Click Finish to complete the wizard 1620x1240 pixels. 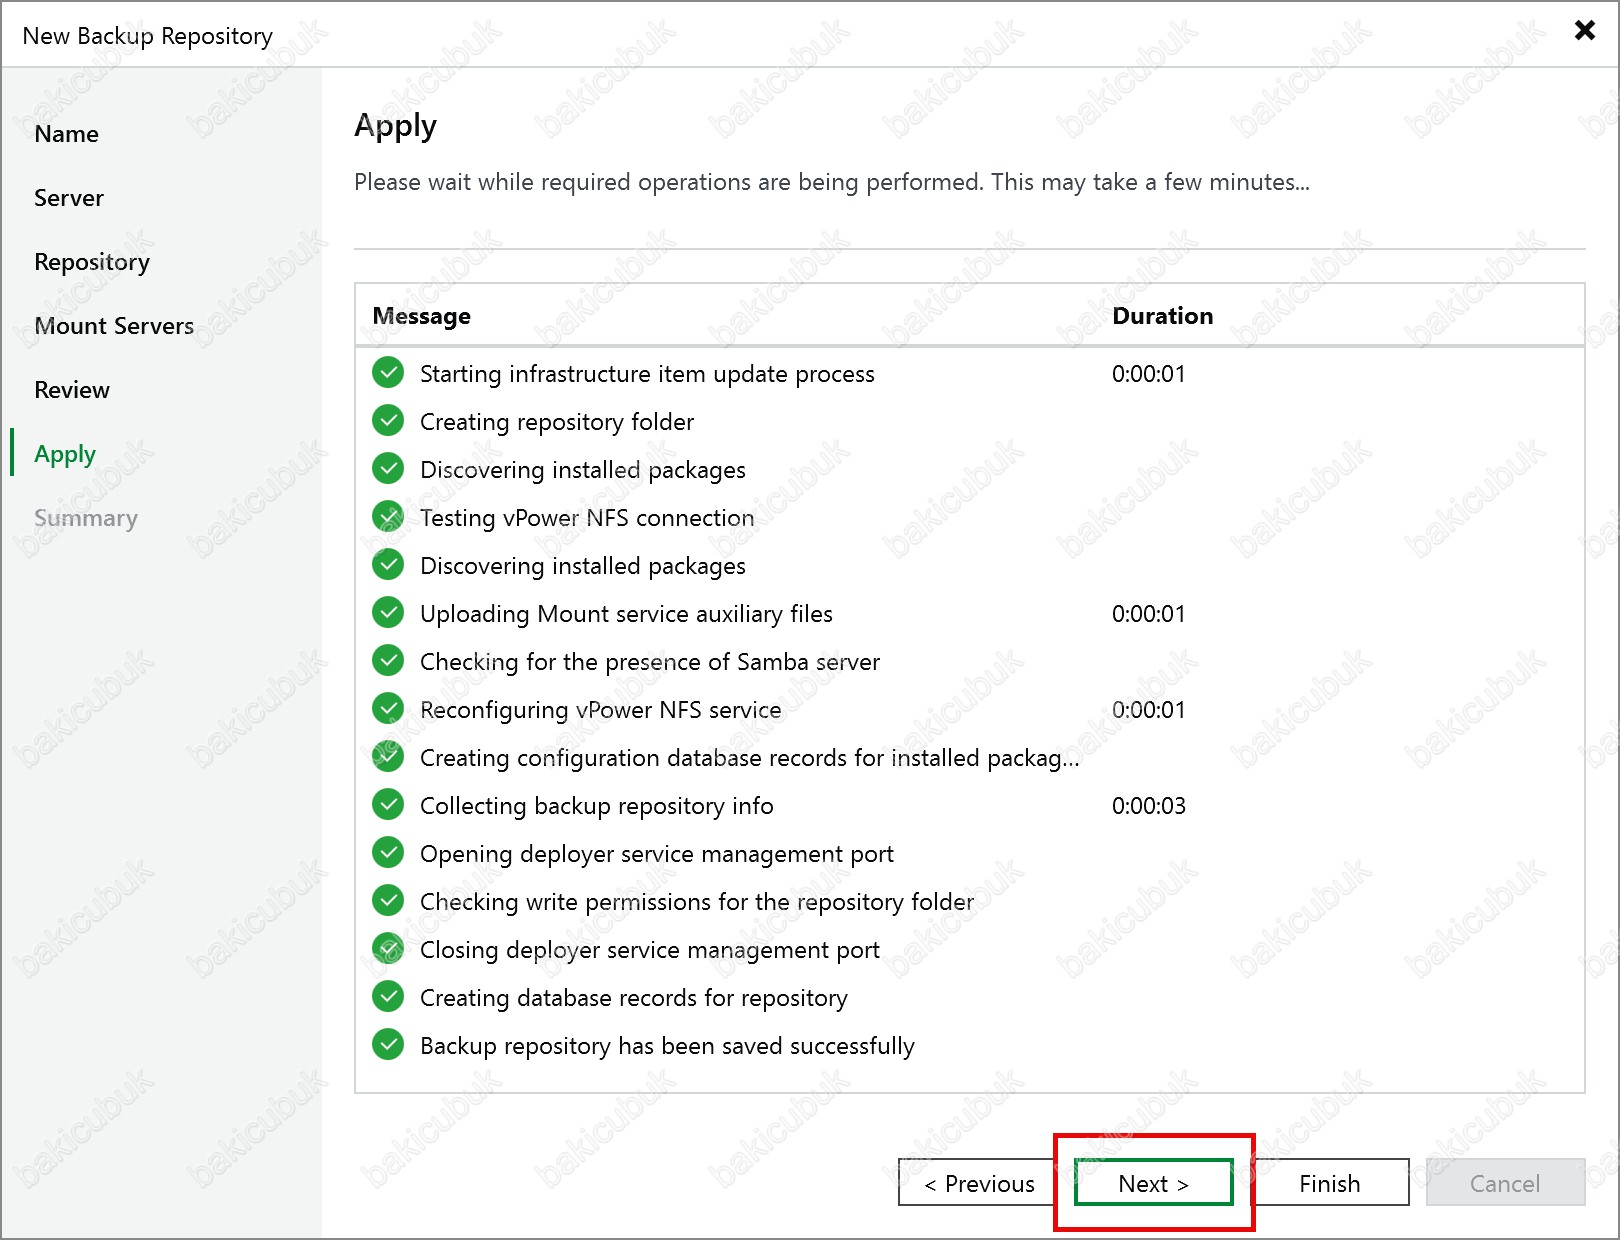click(x=1329, y=1183)
